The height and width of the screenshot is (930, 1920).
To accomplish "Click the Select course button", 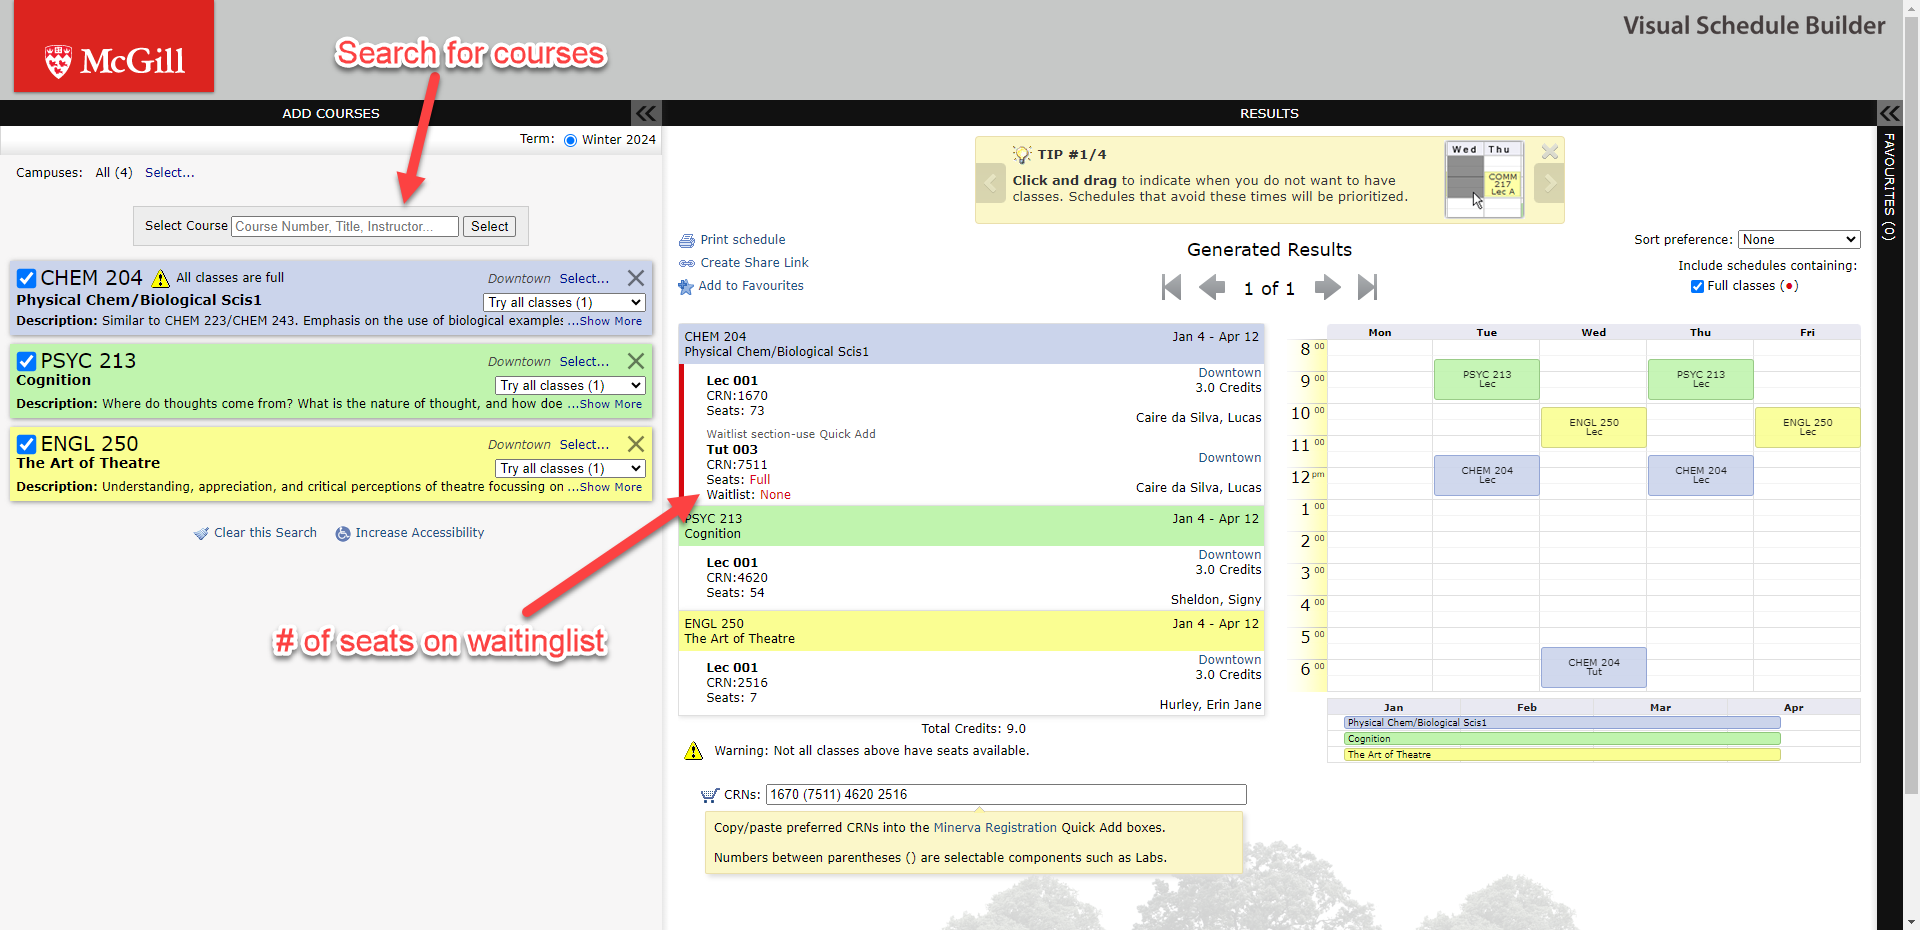I will pyautogui.click(x=490, y=227).
